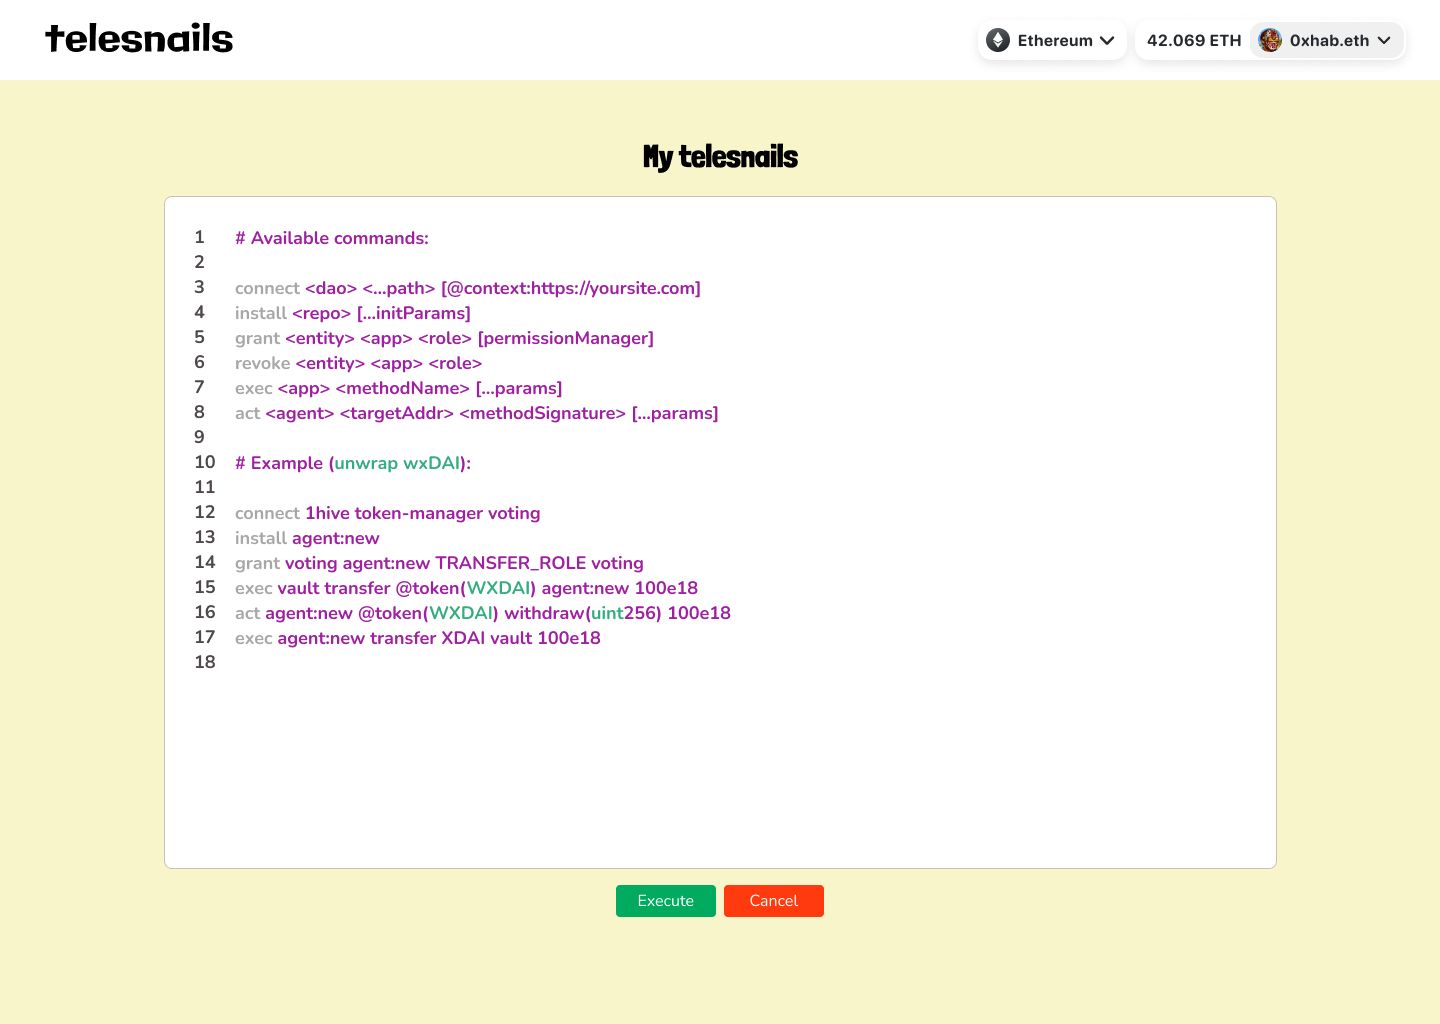This screenshot has width=1440, height=1024.
Task: Click 'exec agent:new transfer XDAI vault' line
Action: (x=418, y=638)
